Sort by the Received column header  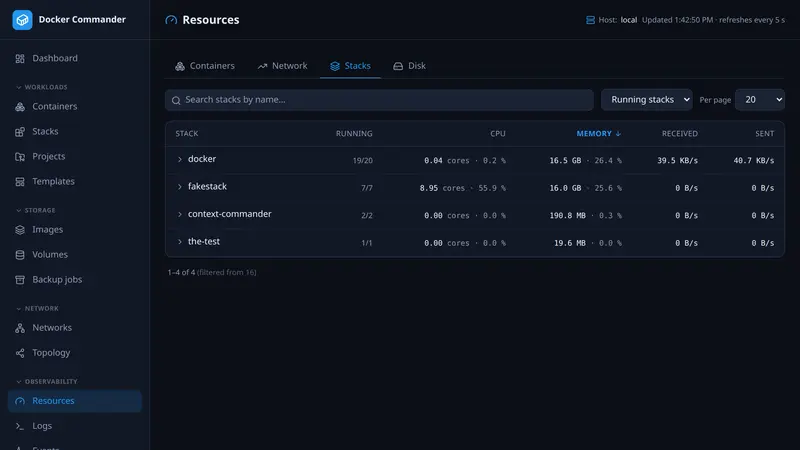(680, 134)
